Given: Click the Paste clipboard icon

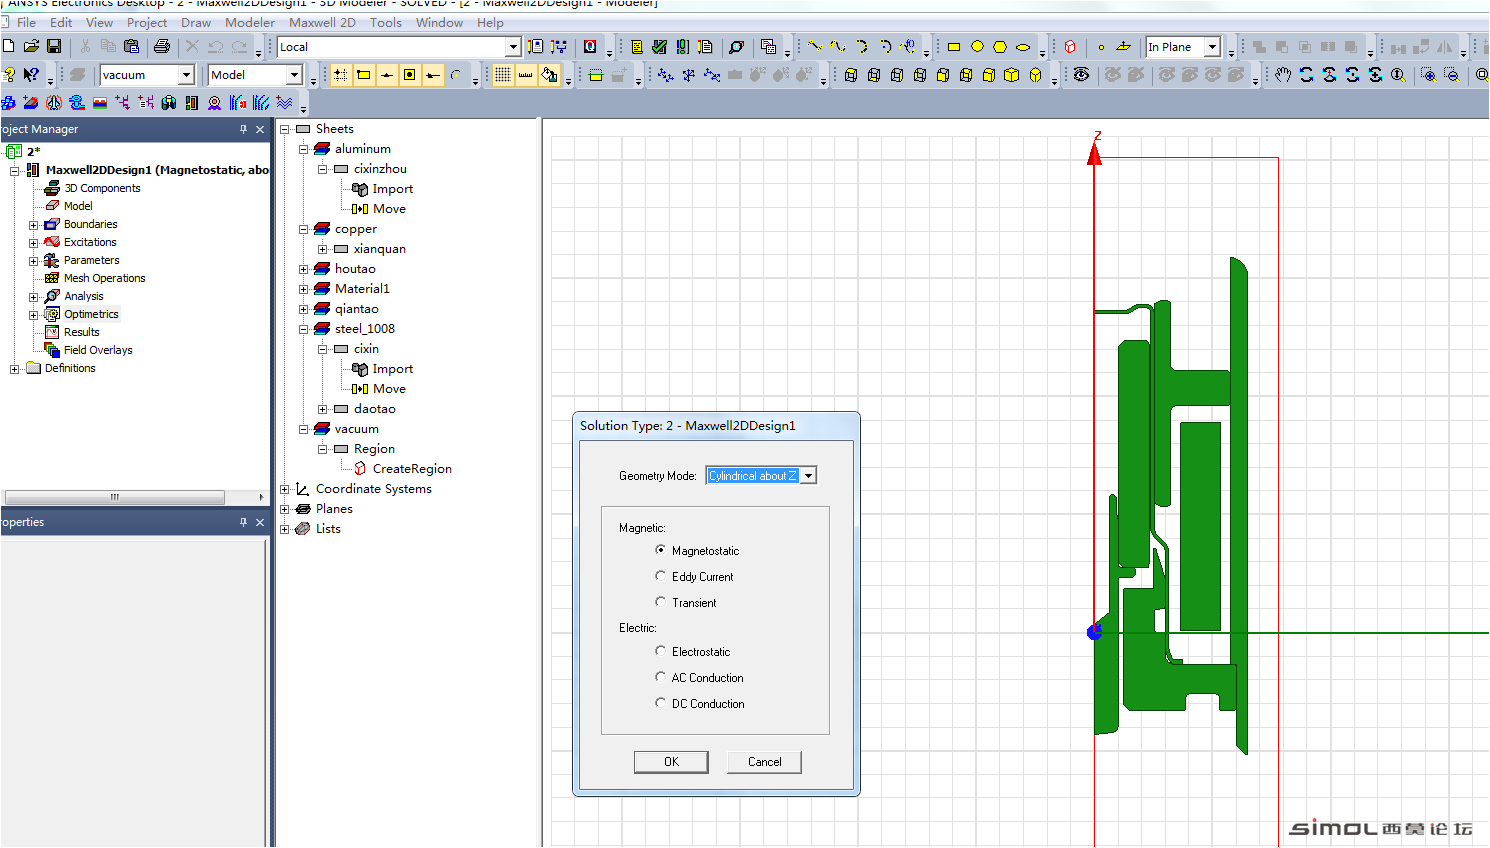Looking at the screenshot, I should (x=131, y=46).
